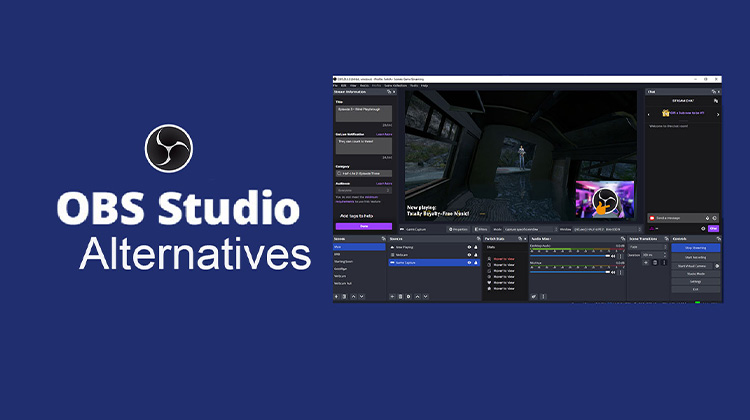Image resolution: width=750 pixels, height=420 pixels.
Task: Remove selected scene using trash icon in Scenes
Action: pyautogui.click(x=344, y=297)
